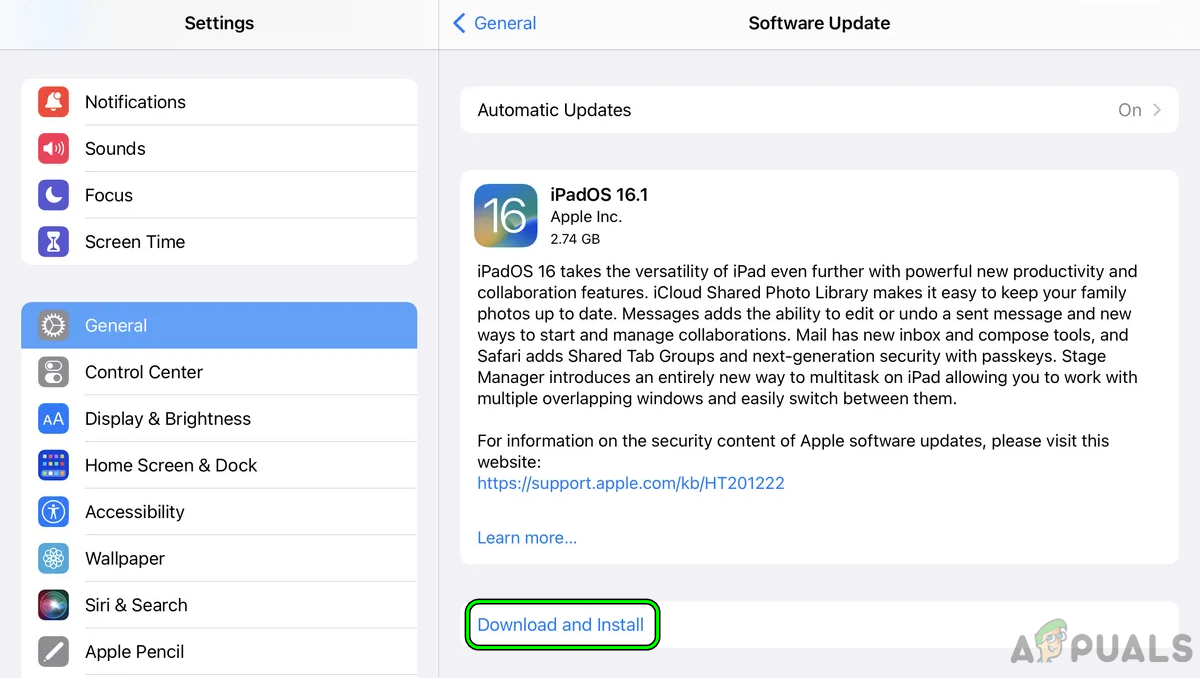Viewport: 1200px width, 678px height.
Task: Select the Wallpaper settings entry
Action: [x=124, y=558]
